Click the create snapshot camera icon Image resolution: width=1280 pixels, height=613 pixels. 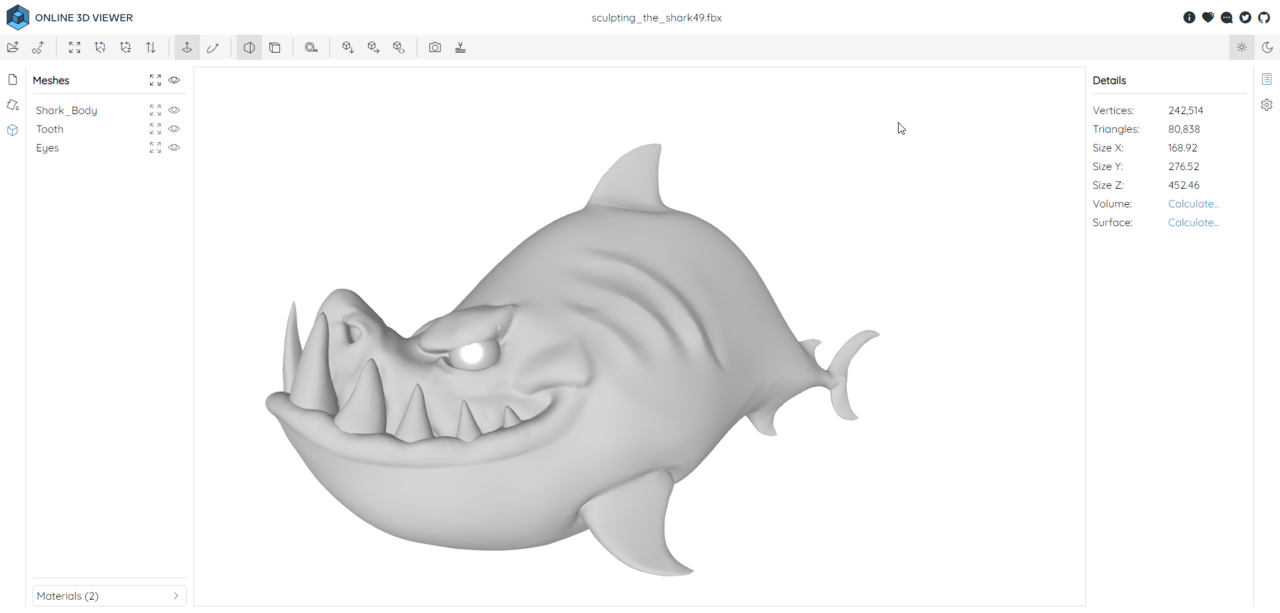pyautogui.click(x=435, y=47)
